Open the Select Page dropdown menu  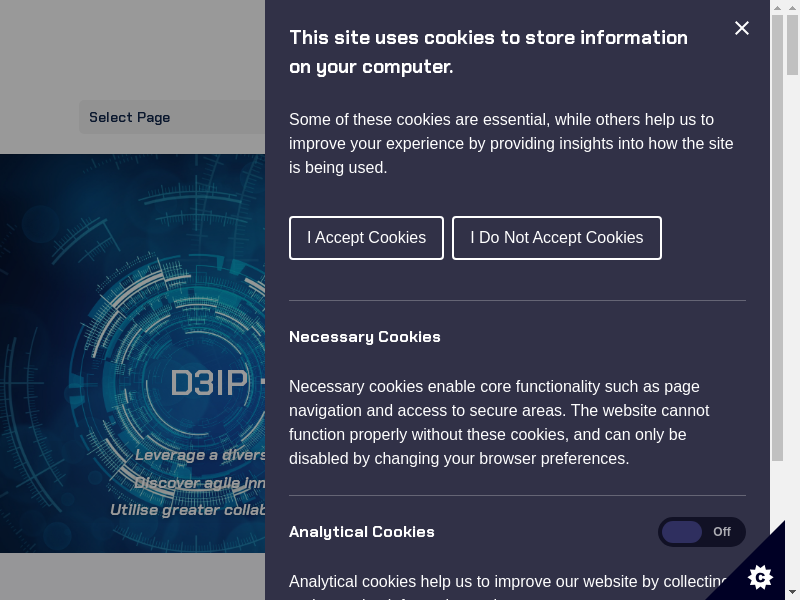(172, 117)
